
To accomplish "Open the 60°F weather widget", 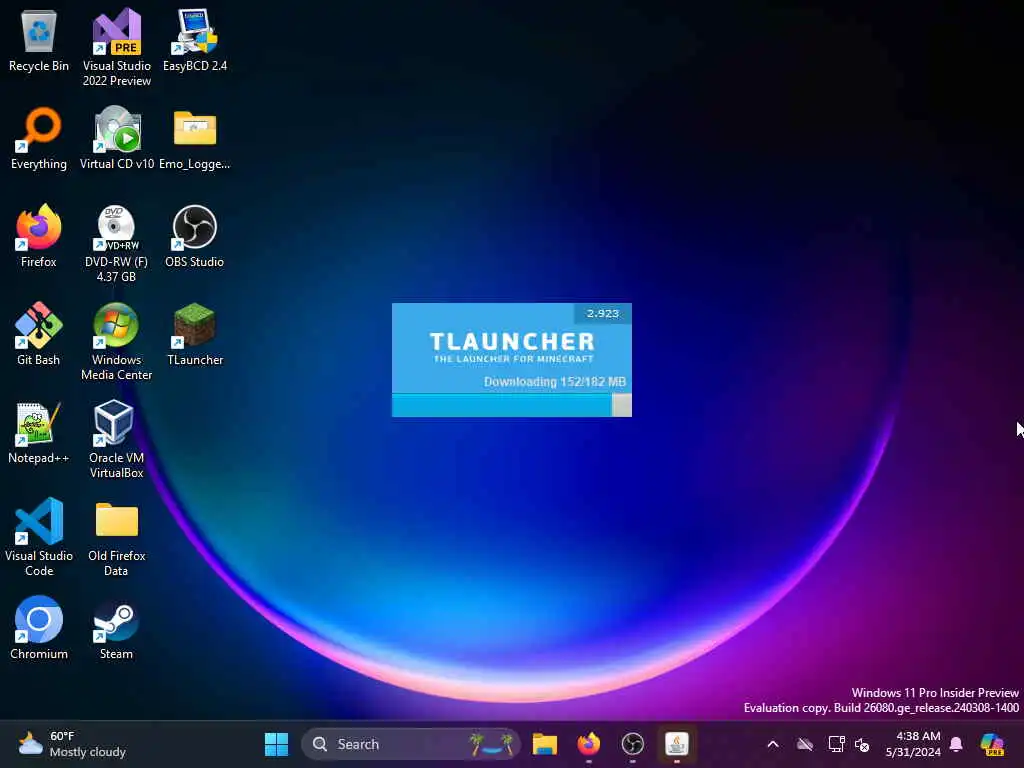I will (72, 744).
